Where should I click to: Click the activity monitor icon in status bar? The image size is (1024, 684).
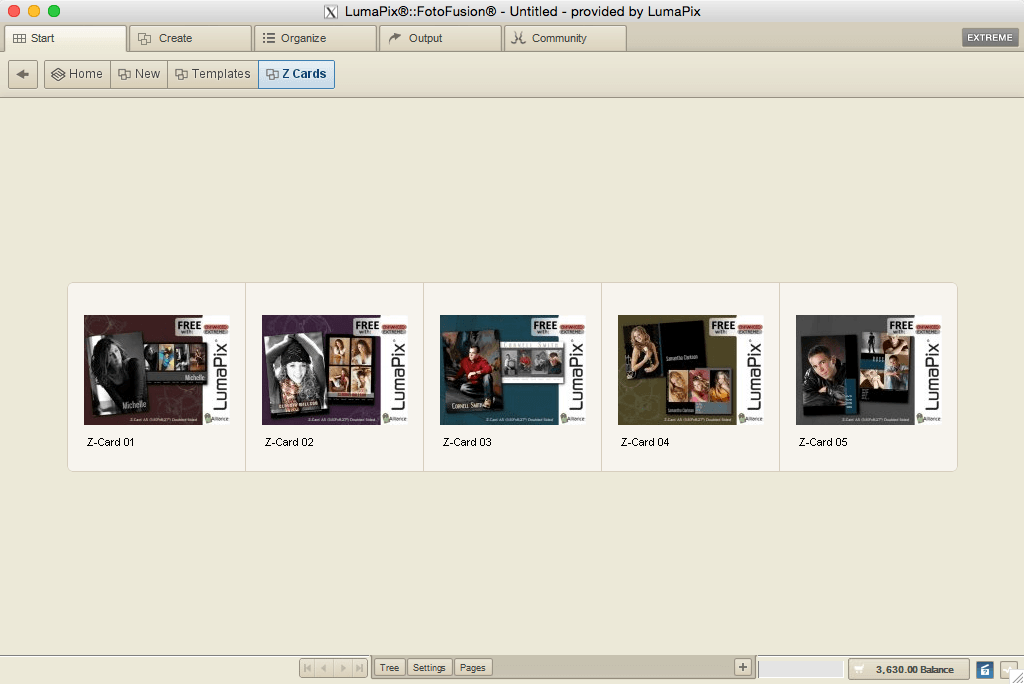[x=1009, y=670]
